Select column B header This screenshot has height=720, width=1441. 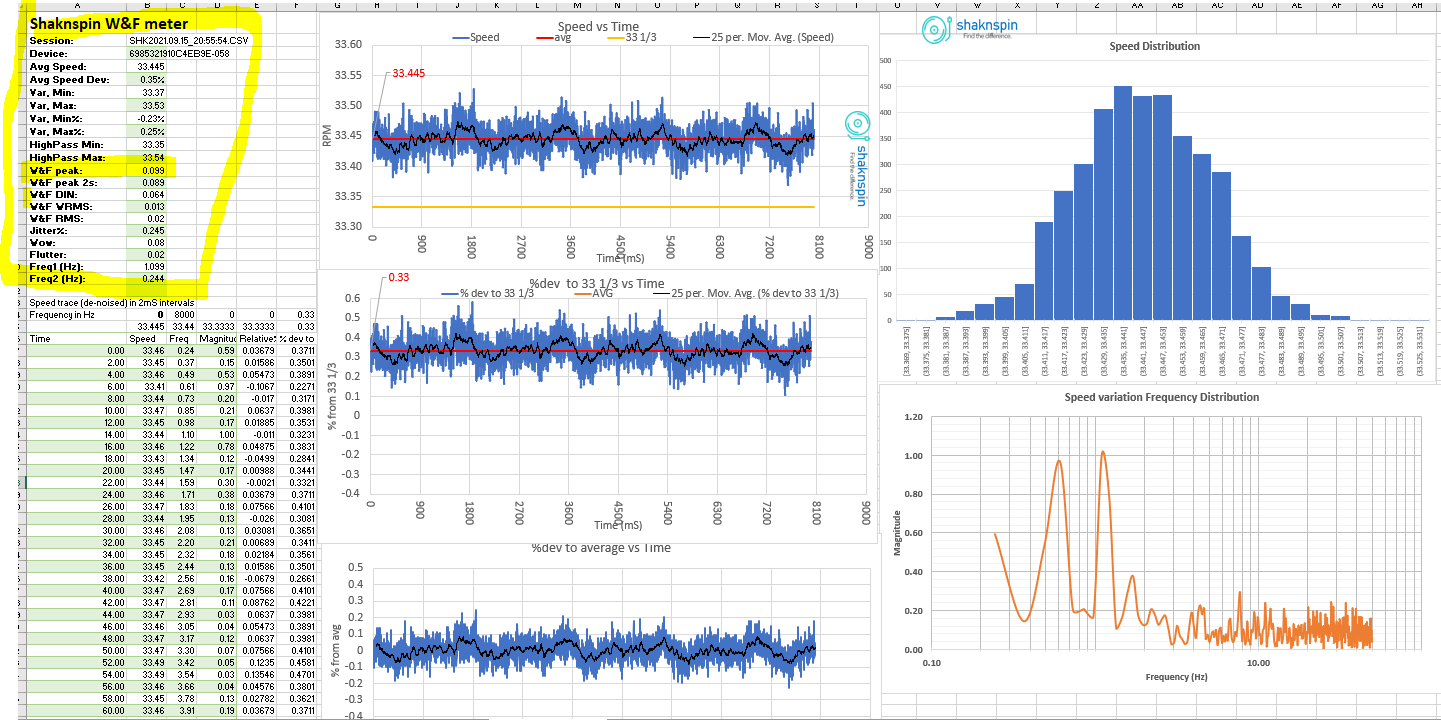point(148,5)
